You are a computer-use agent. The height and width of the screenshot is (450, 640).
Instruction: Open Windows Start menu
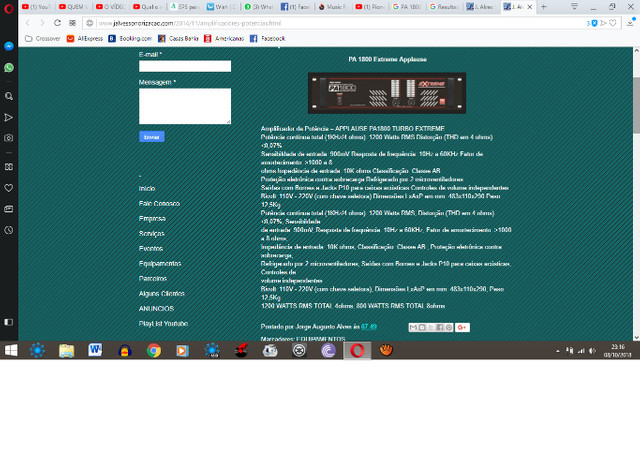[11, 350]
